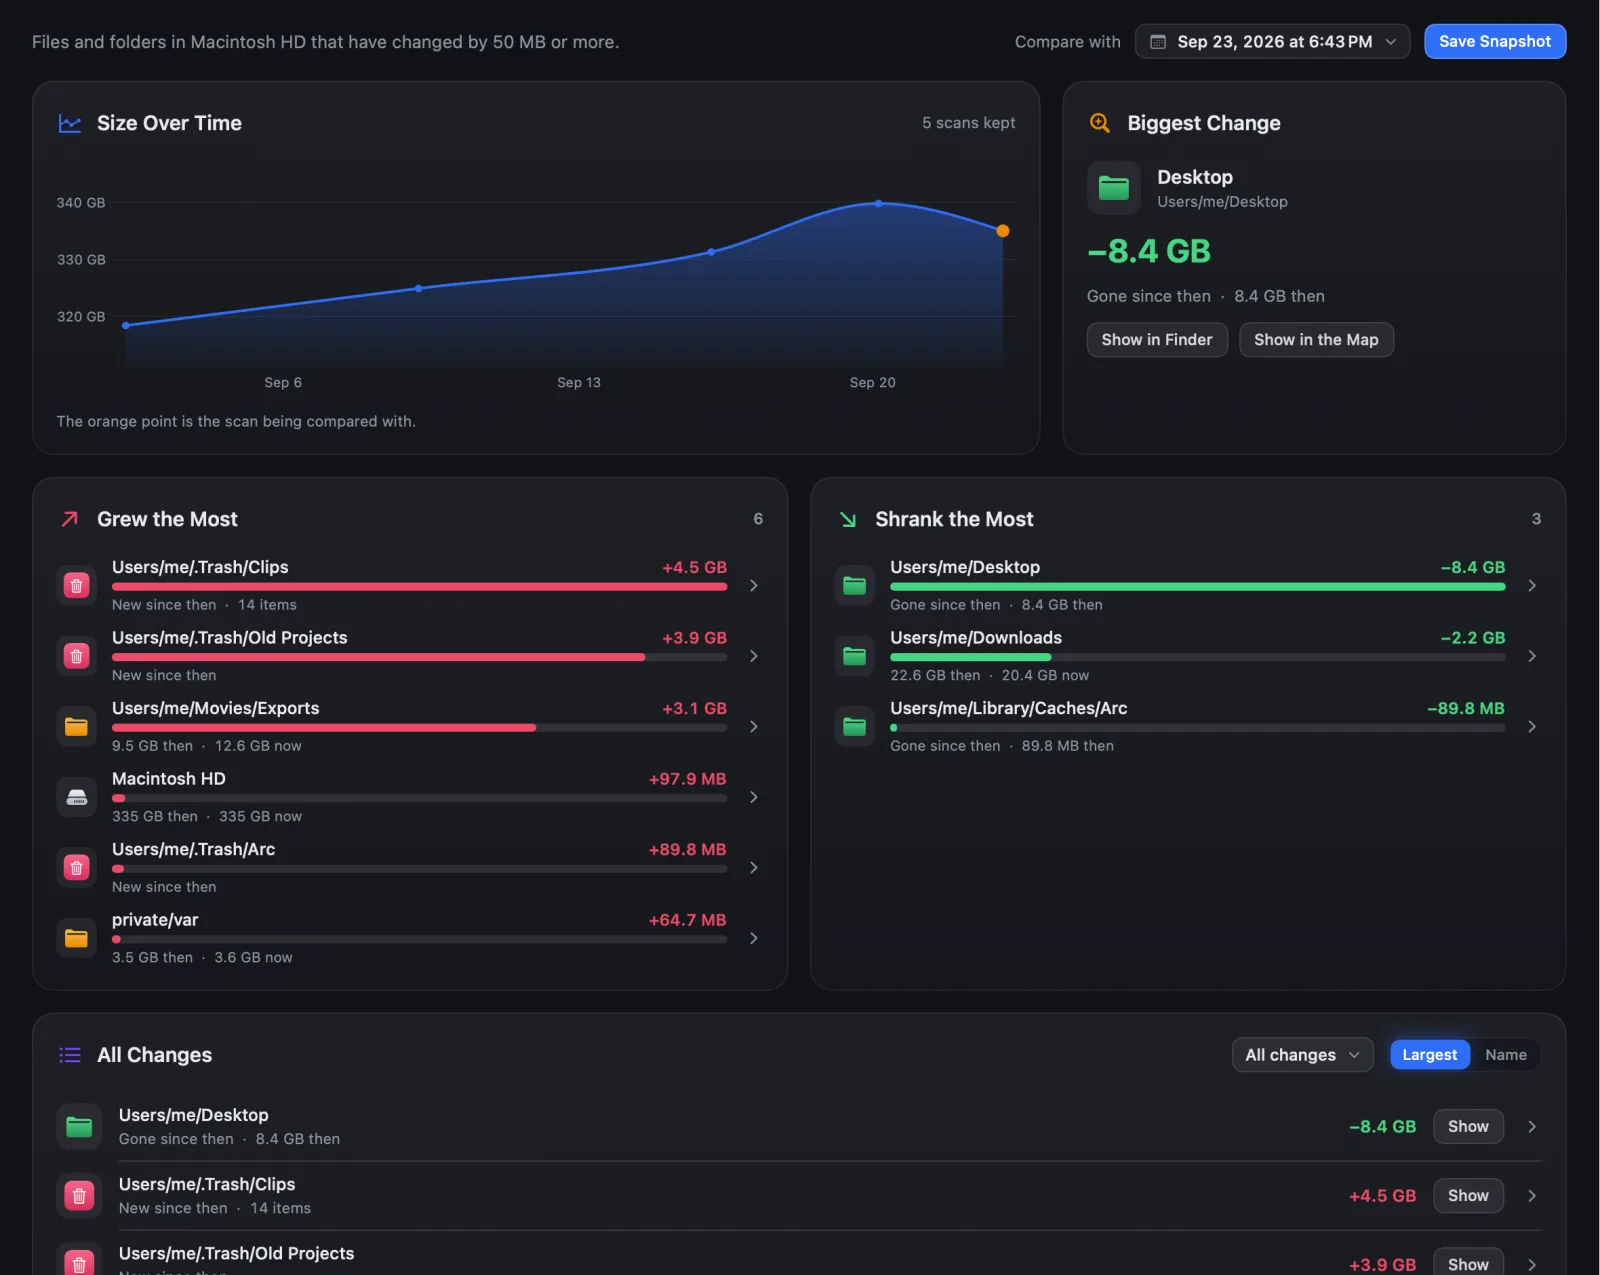Expand Users/me/Desktop chevron in All Changes
1600x1275 pixels.
1532,1127
